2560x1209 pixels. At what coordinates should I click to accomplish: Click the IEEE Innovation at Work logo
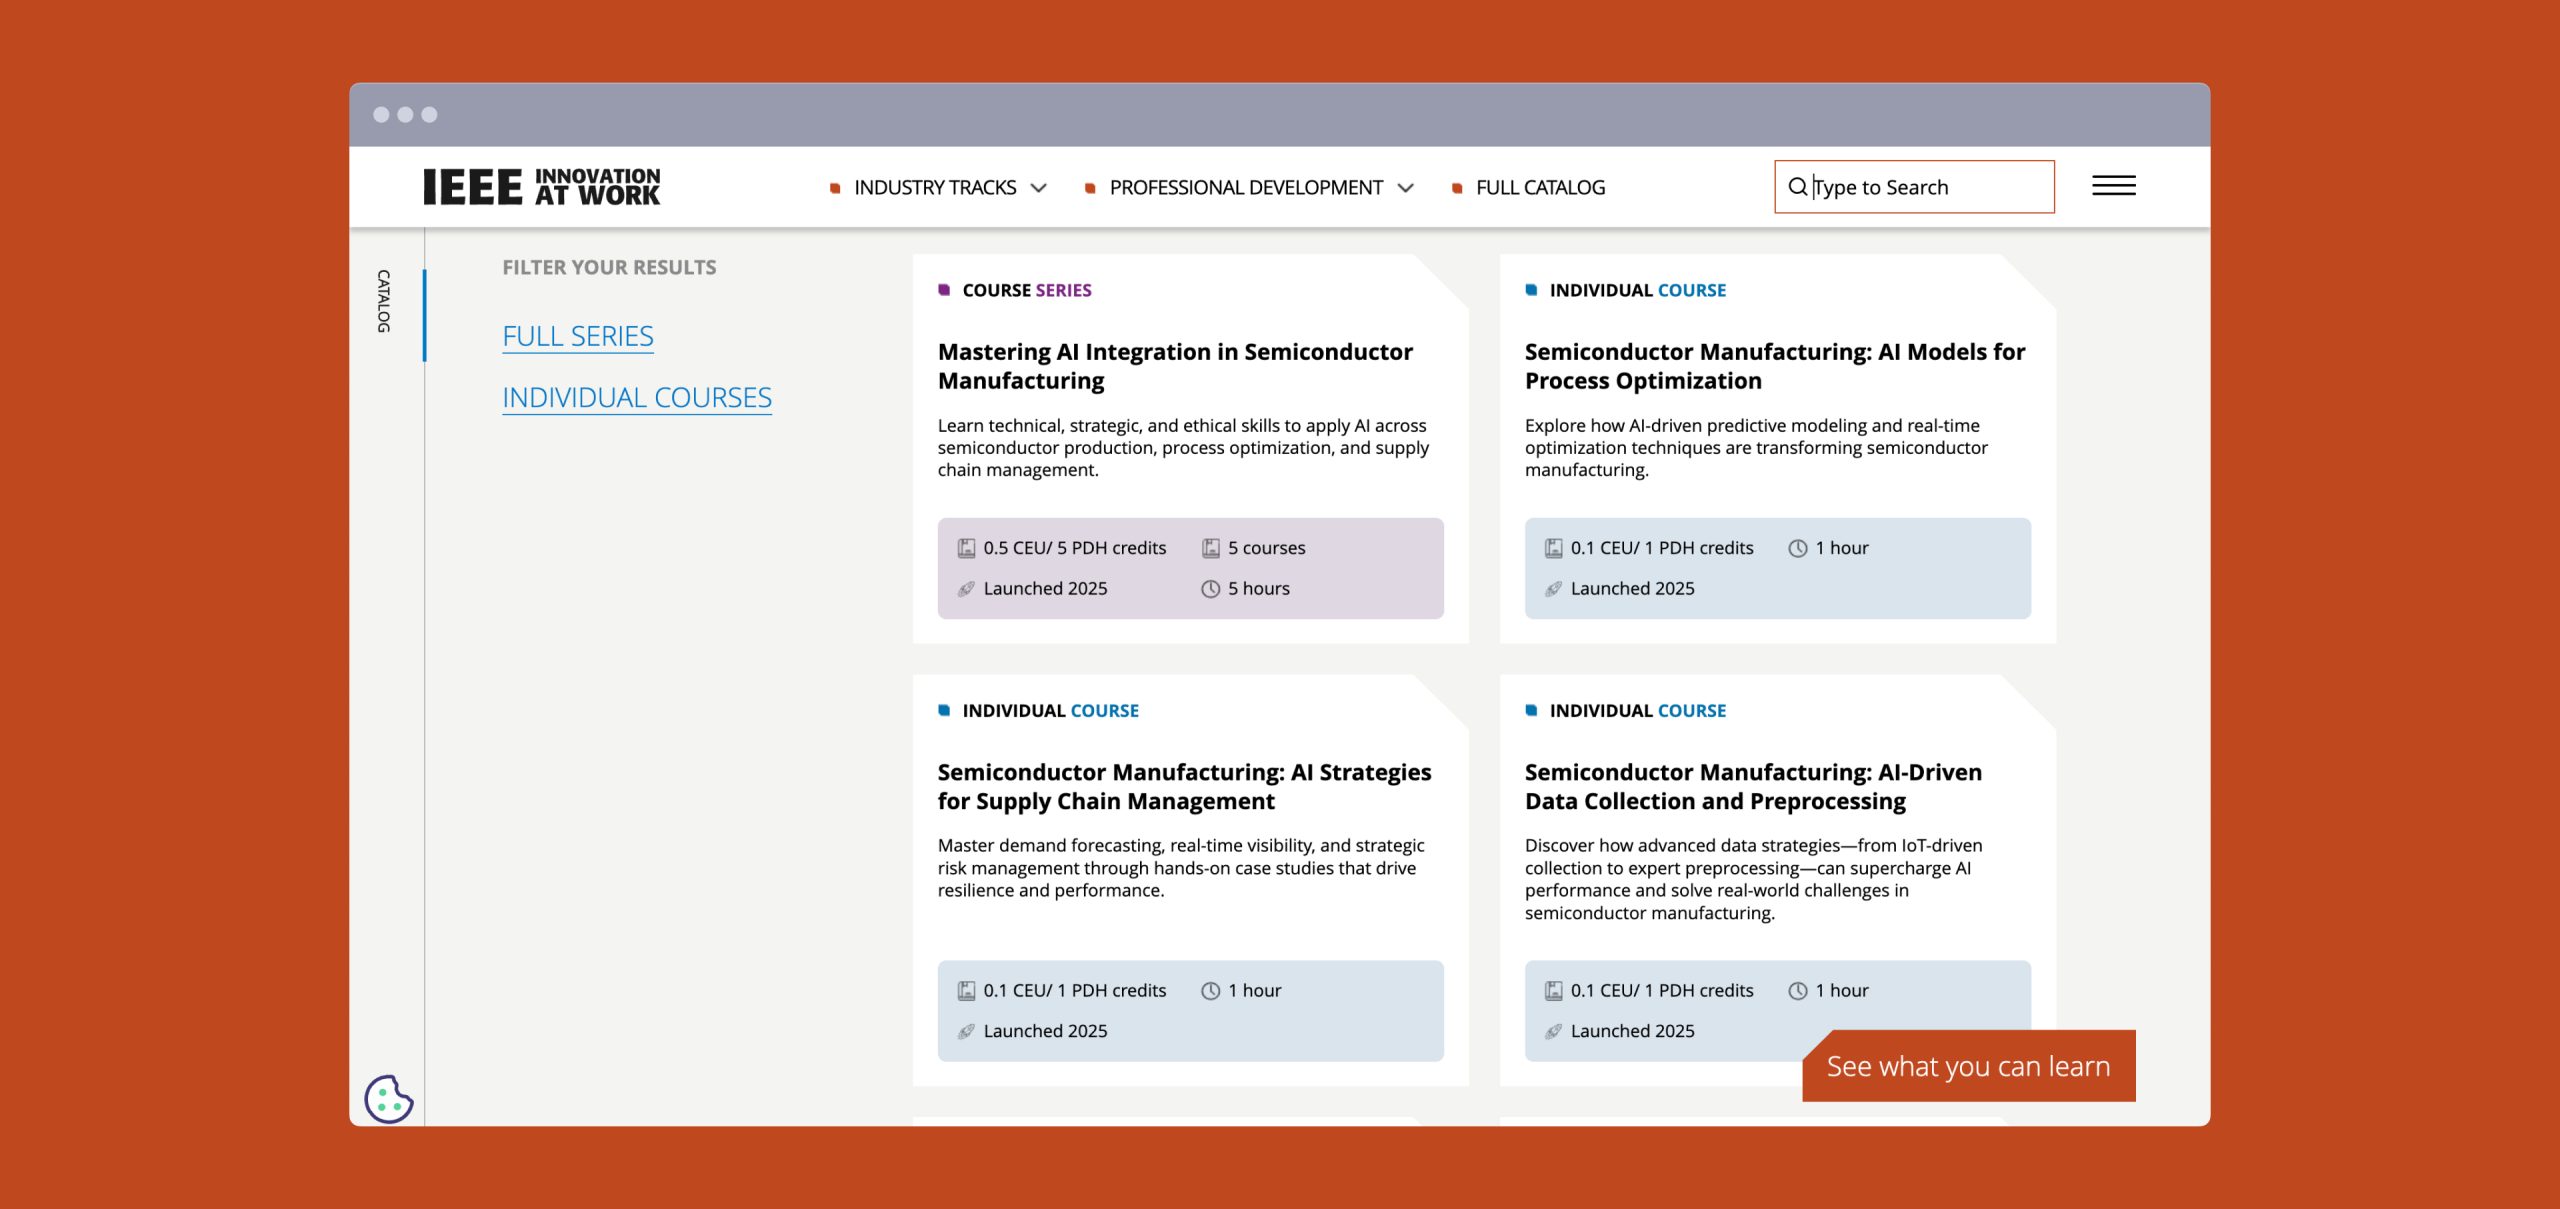541,187
